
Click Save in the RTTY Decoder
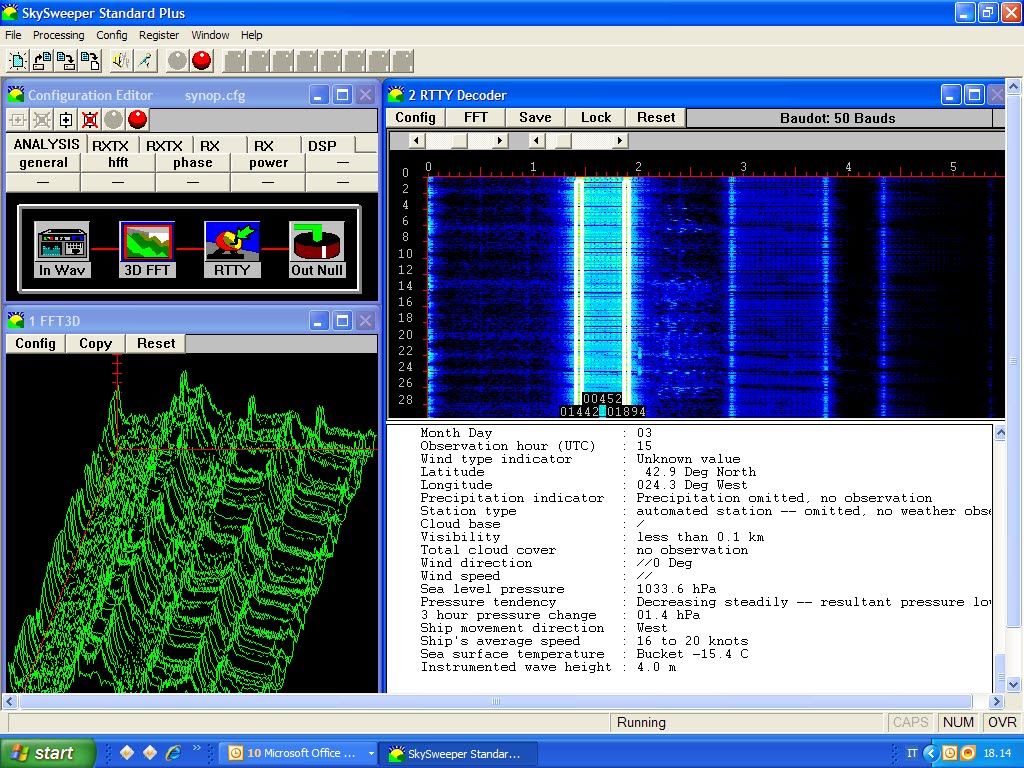(535, 117)
